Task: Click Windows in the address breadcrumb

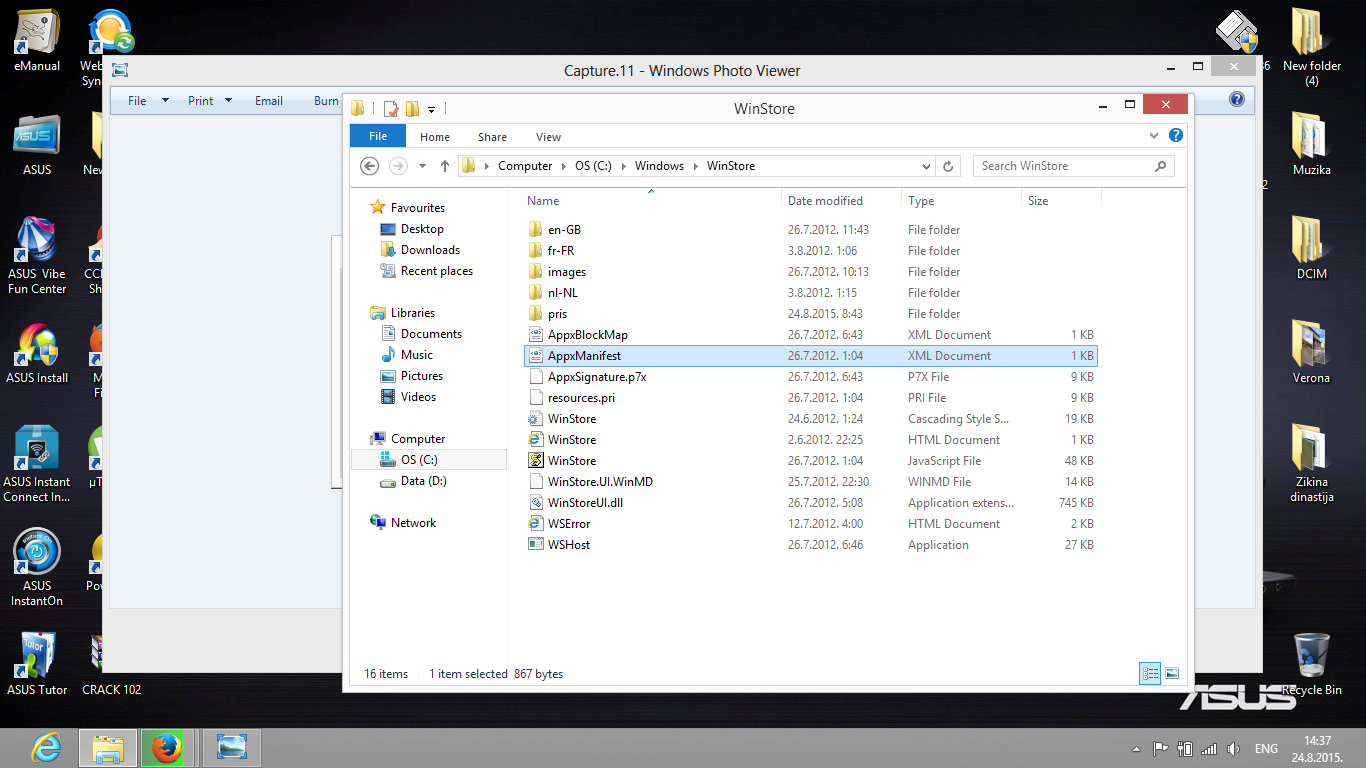Action: click(659, 166)
